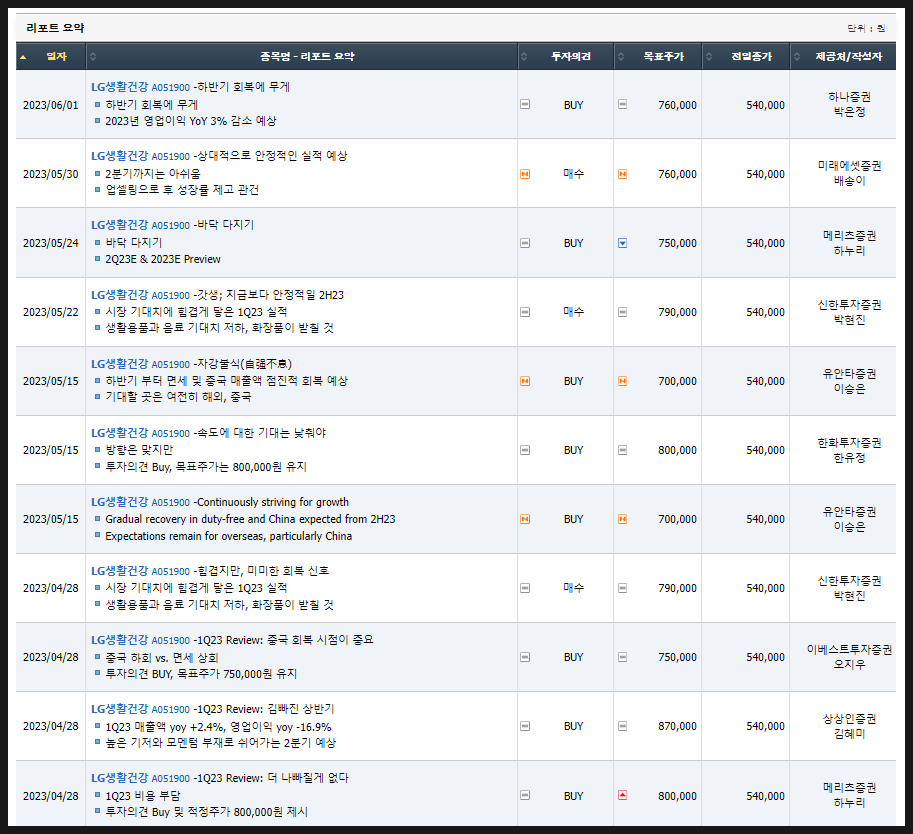
Task: Click the sort arrows in 투자의견 header
Action: pyautogui.click(x=524, y=56)
